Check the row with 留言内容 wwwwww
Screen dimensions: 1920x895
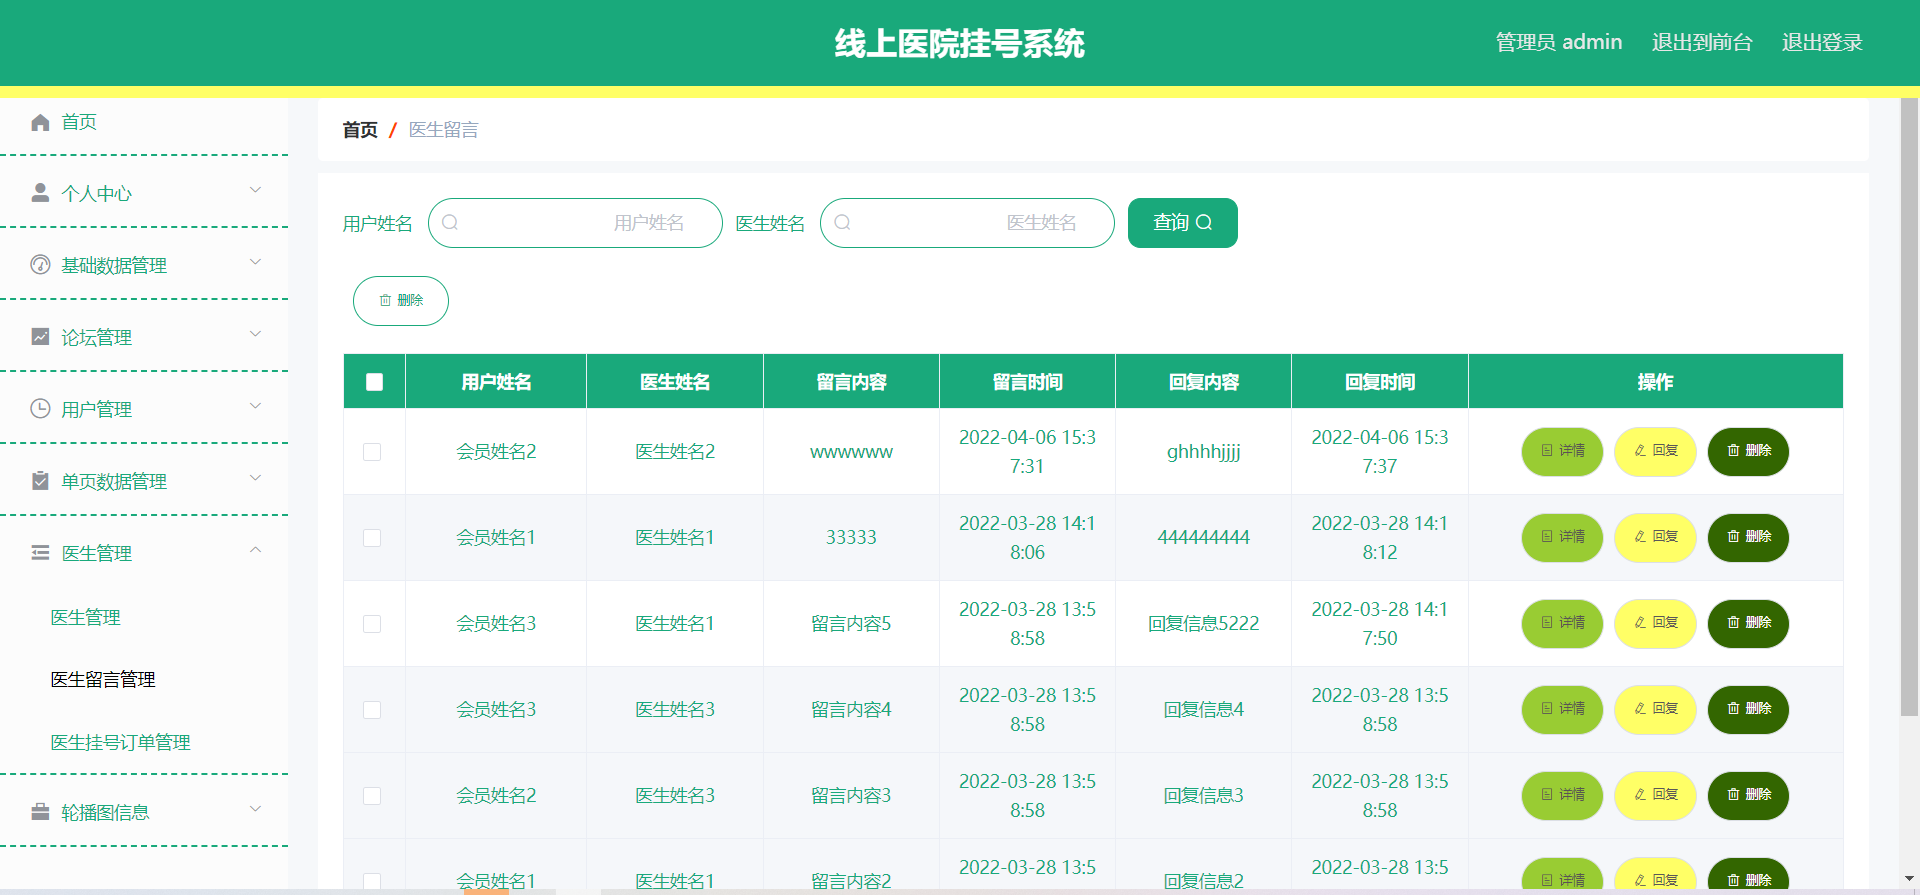pyautogui.click(x=372, y=452)
